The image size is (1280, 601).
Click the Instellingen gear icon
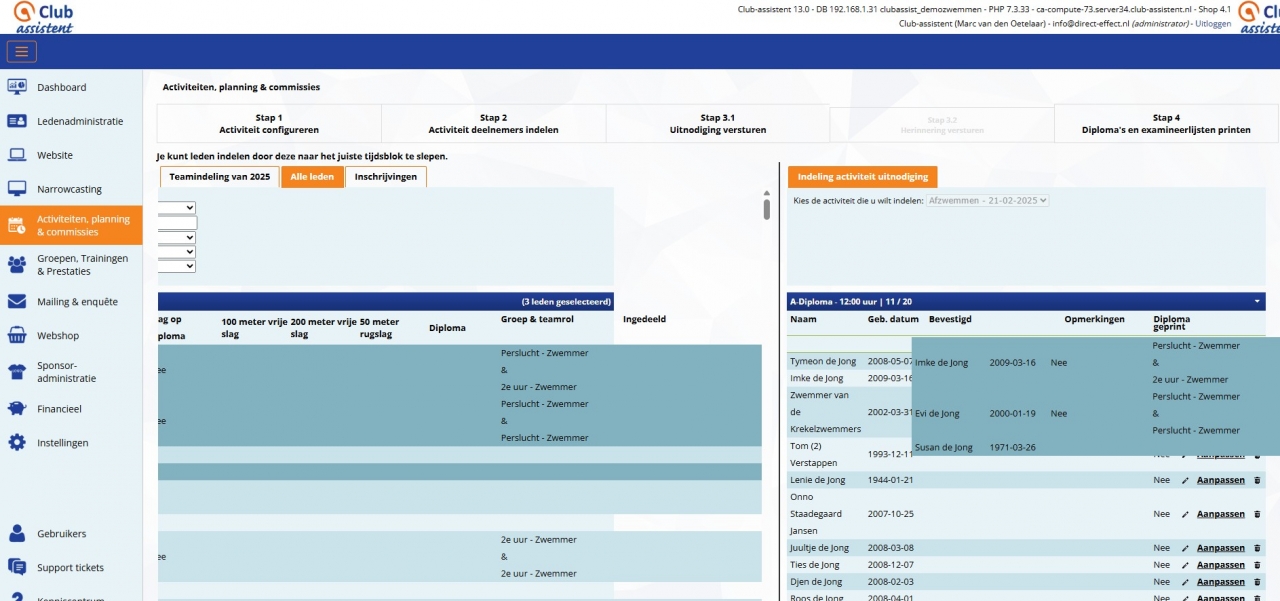point(17,443)
